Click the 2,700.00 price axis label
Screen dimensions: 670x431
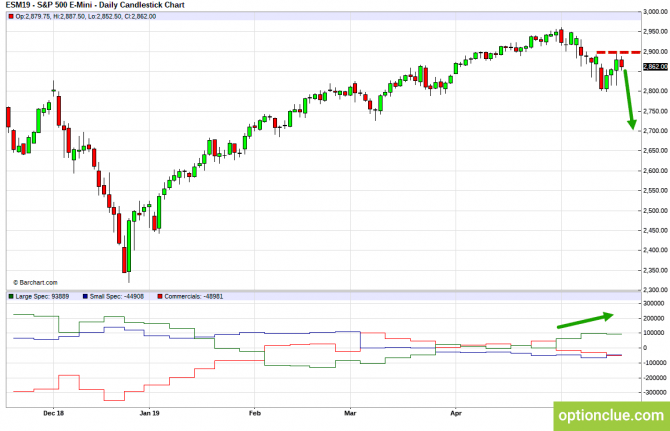pyautogui.click(x=655, y=131)
